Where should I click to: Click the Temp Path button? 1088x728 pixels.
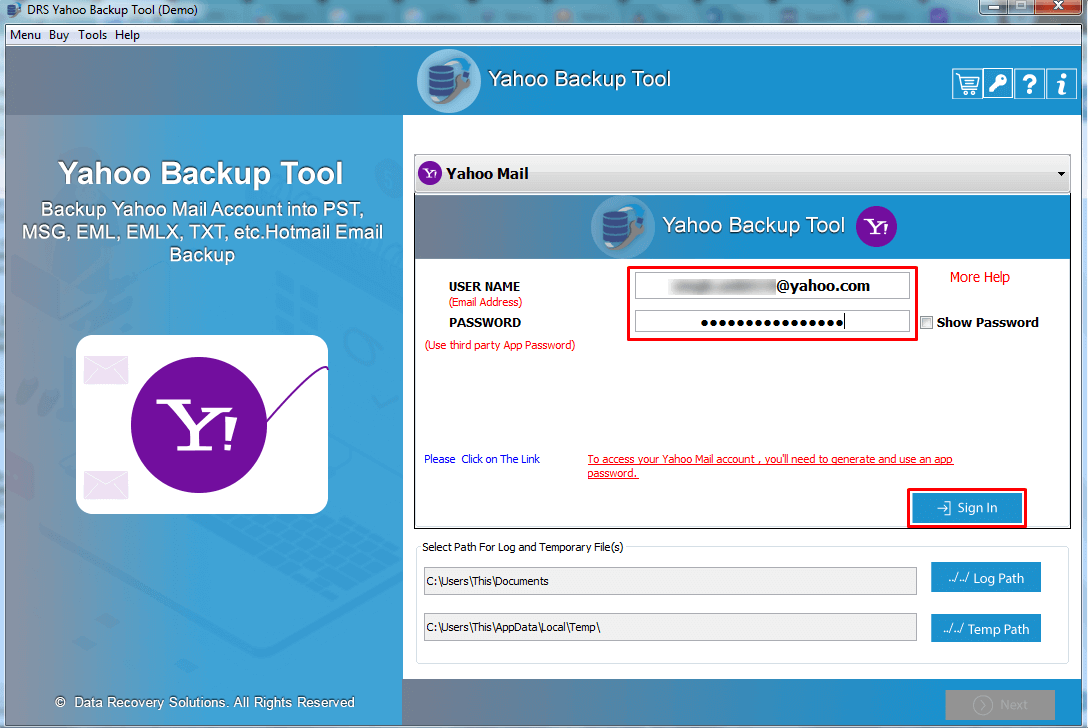pyautogui.click(x=985, y=629)
